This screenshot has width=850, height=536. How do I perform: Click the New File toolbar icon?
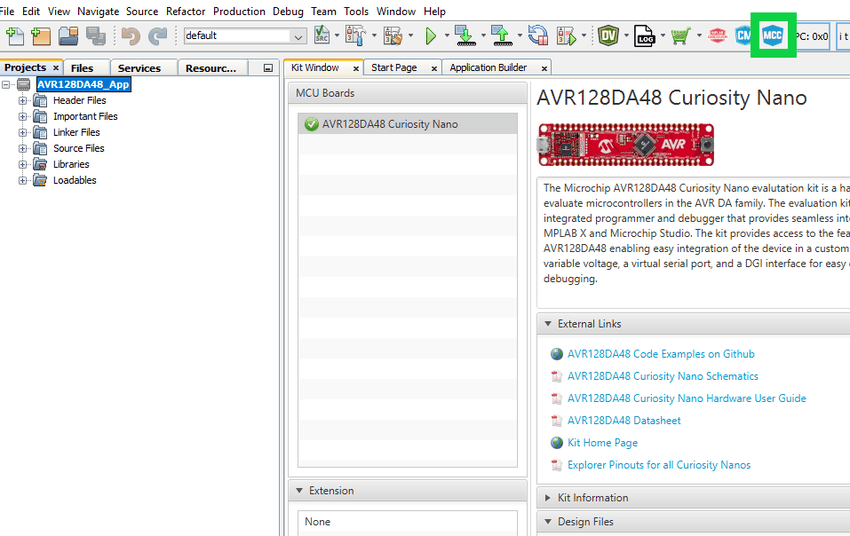point(14,36)
